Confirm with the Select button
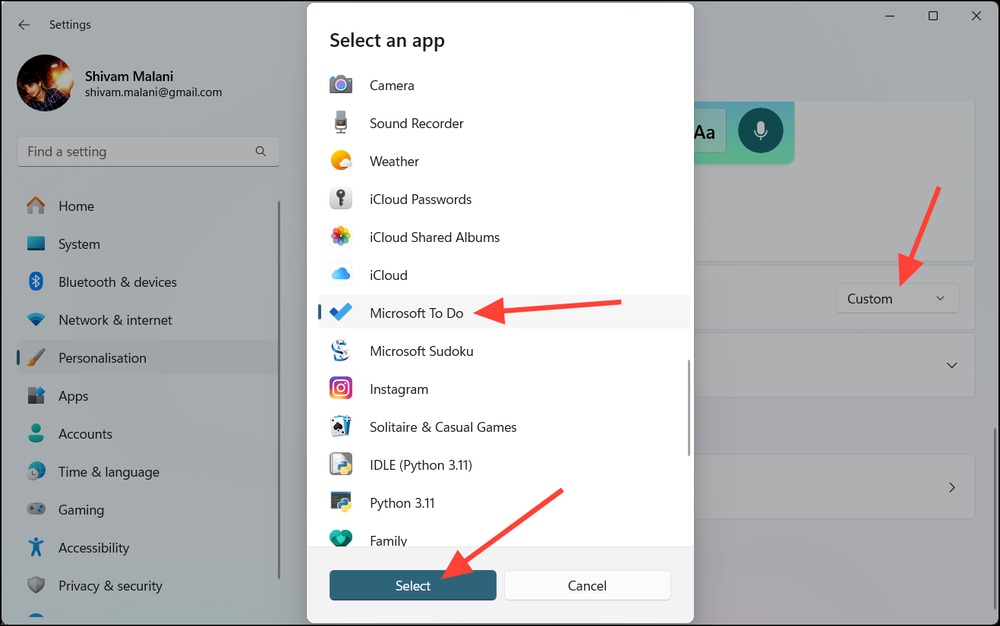 click(413, 585)
